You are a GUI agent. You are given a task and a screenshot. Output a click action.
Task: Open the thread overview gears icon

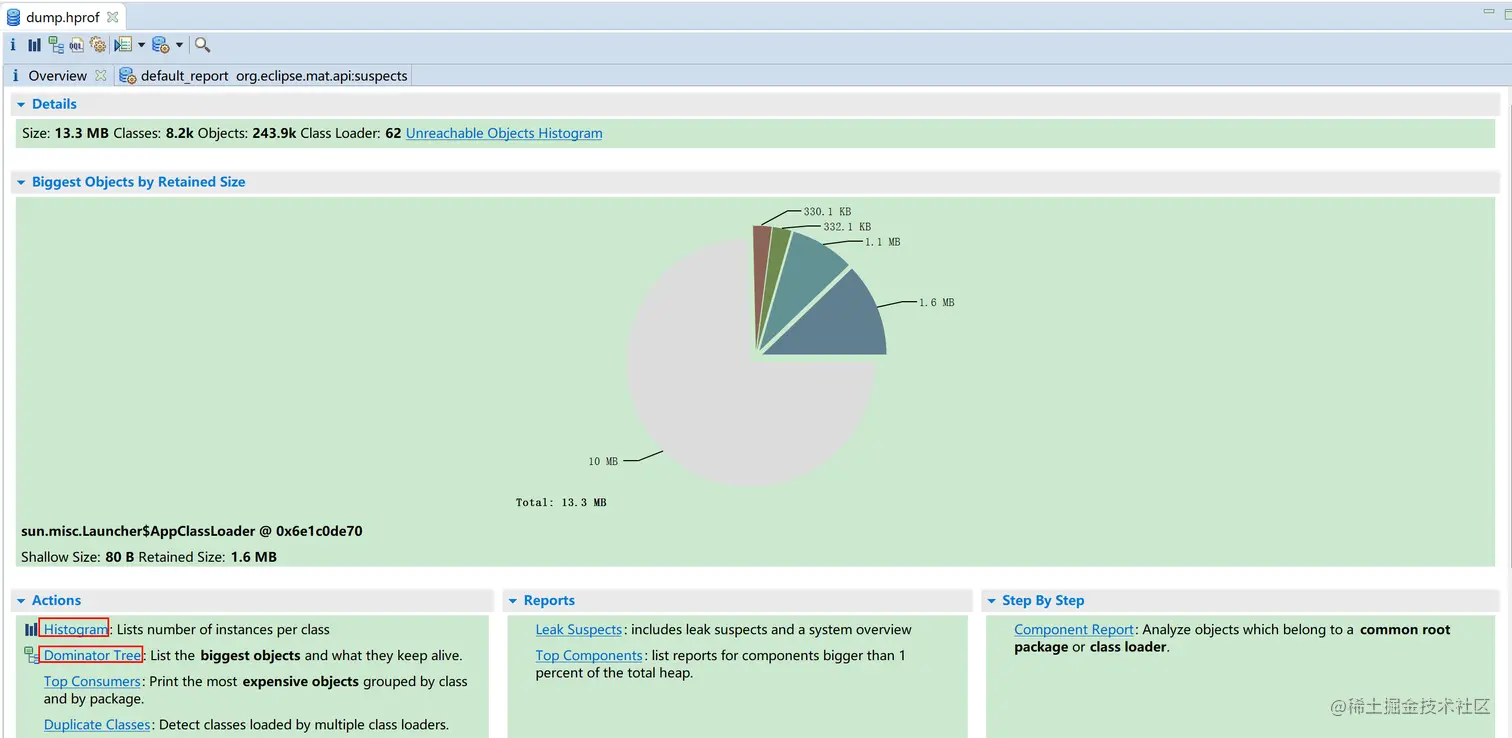pyautogui.click(x=98, y=45)
